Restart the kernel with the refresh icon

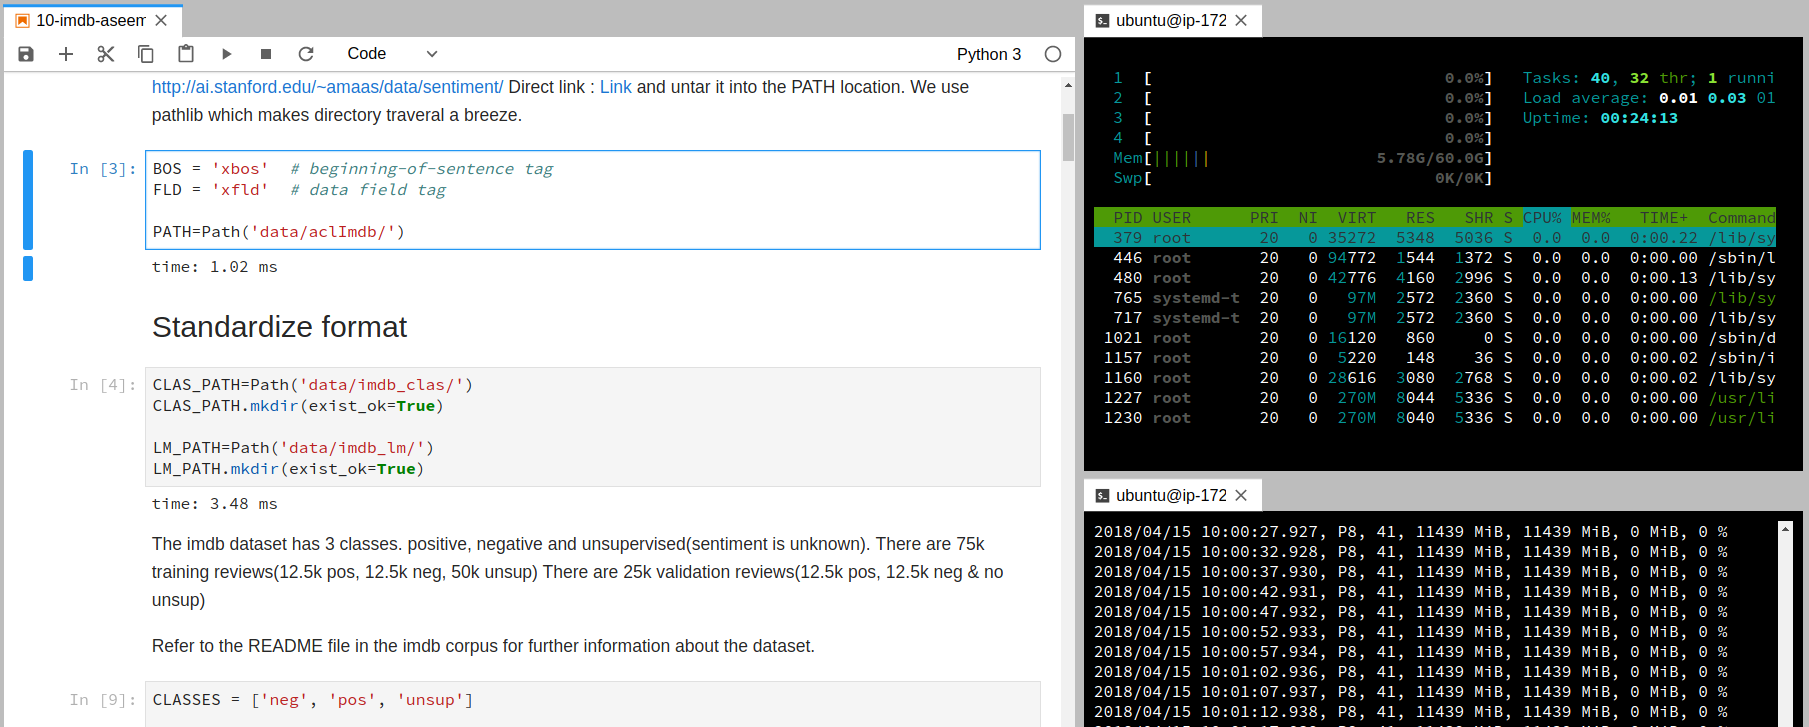click(x=306, y=54)
